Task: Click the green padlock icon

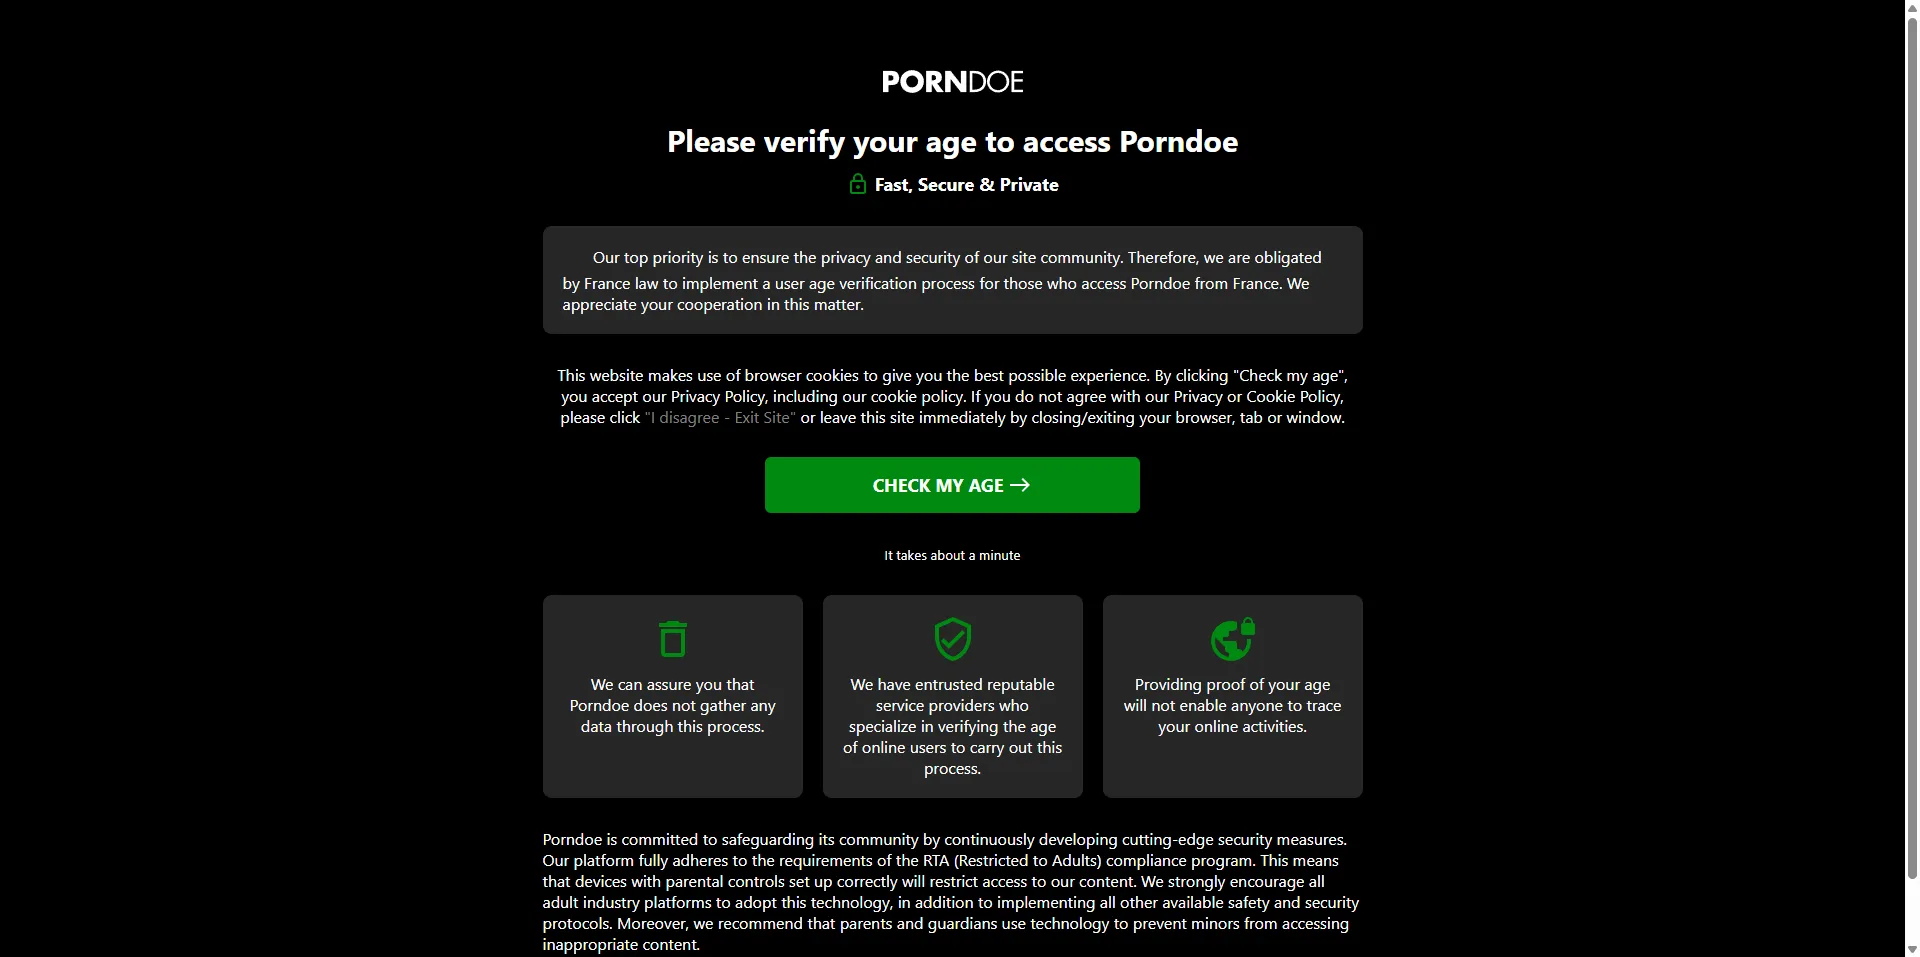Action: coord(857,184)
